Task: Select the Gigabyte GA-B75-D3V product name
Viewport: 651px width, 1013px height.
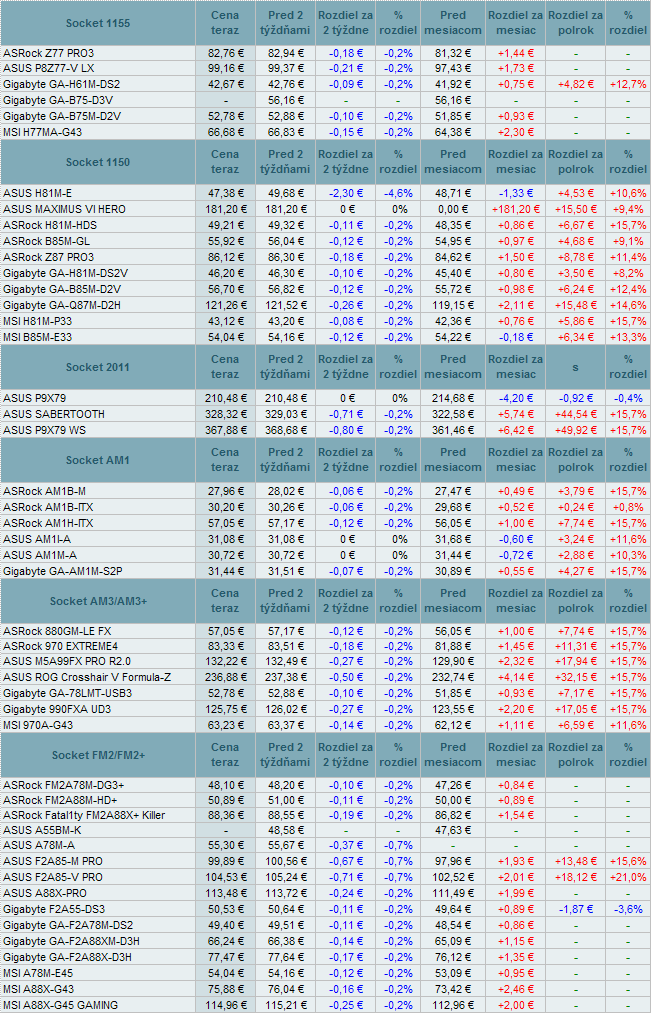Action: tap(59, 100)
